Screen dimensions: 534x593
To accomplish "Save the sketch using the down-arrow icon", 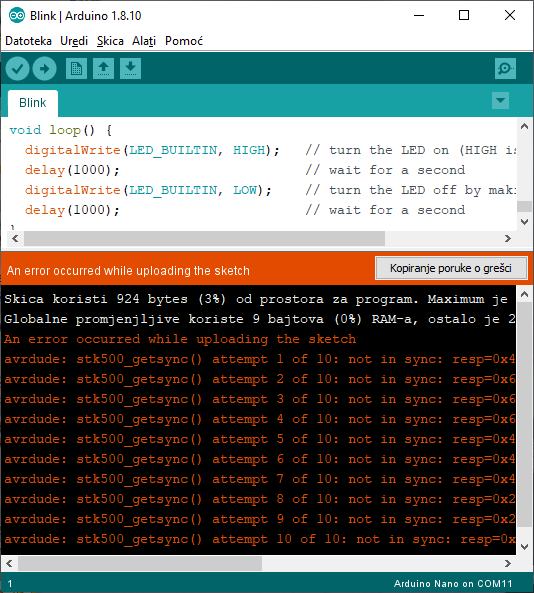I will click(x=130, y=68).
